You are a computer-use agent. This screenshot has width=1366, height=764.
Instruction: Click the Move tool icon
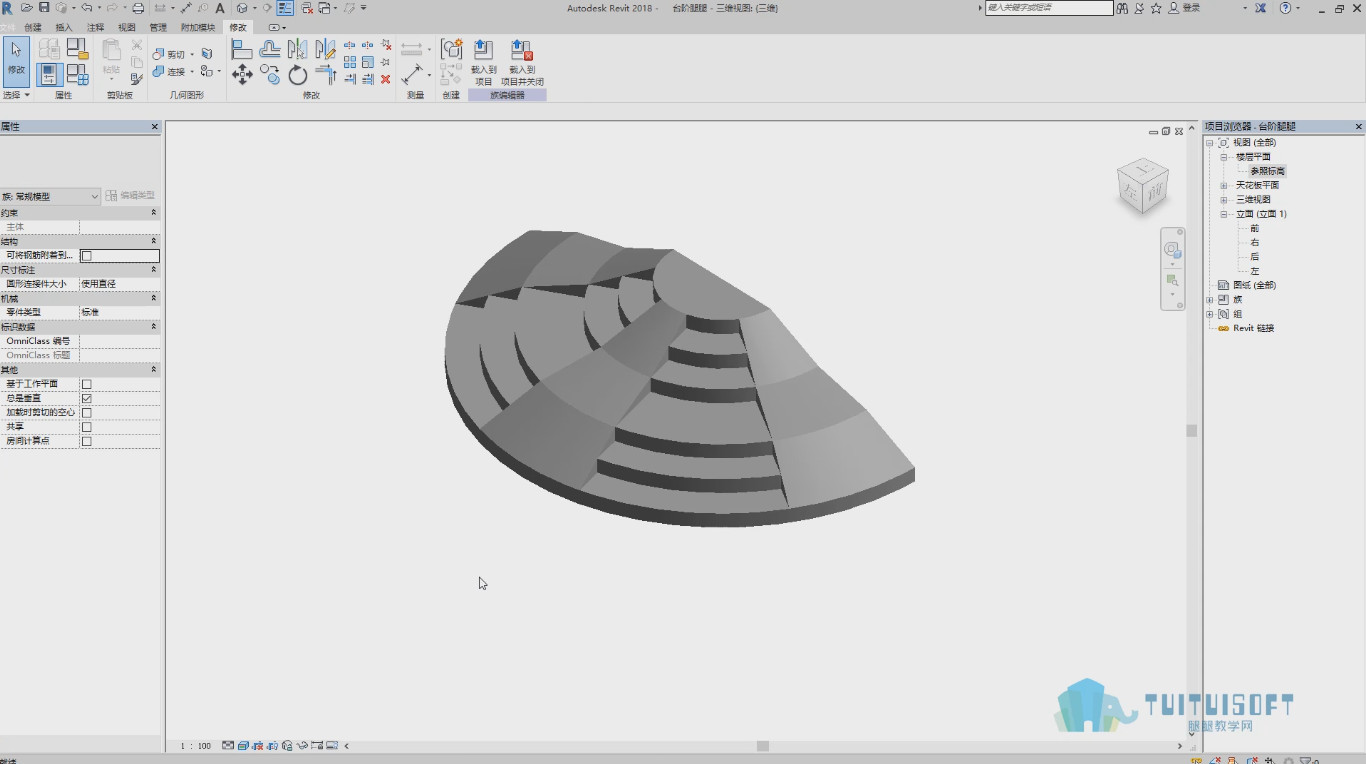242,74
